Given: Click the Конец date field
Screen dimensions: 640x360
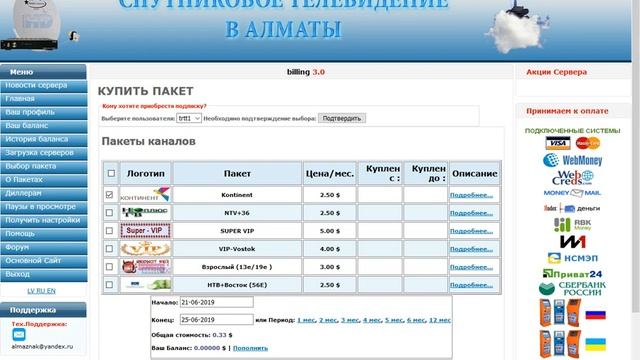Looking at the screenshot, I should click(x=216, y=320).
